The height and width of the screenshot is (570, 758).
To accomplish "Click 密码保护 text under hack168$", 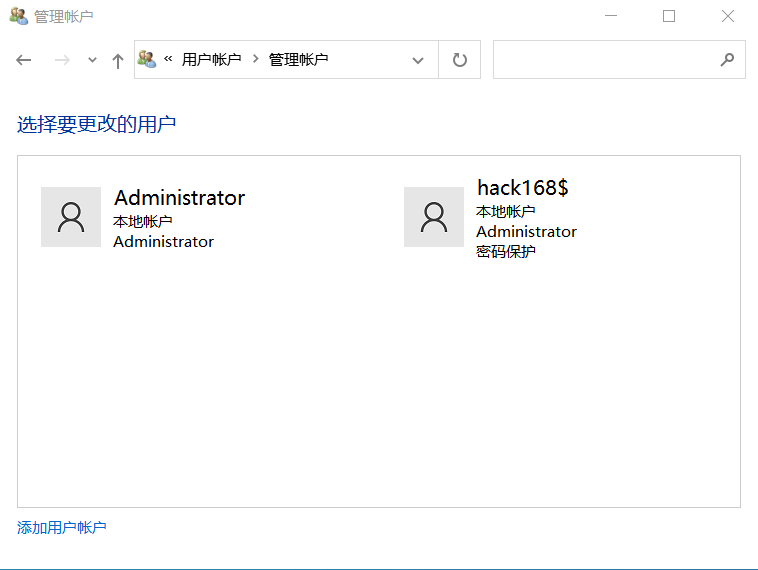I will click(x=506, y=251).
